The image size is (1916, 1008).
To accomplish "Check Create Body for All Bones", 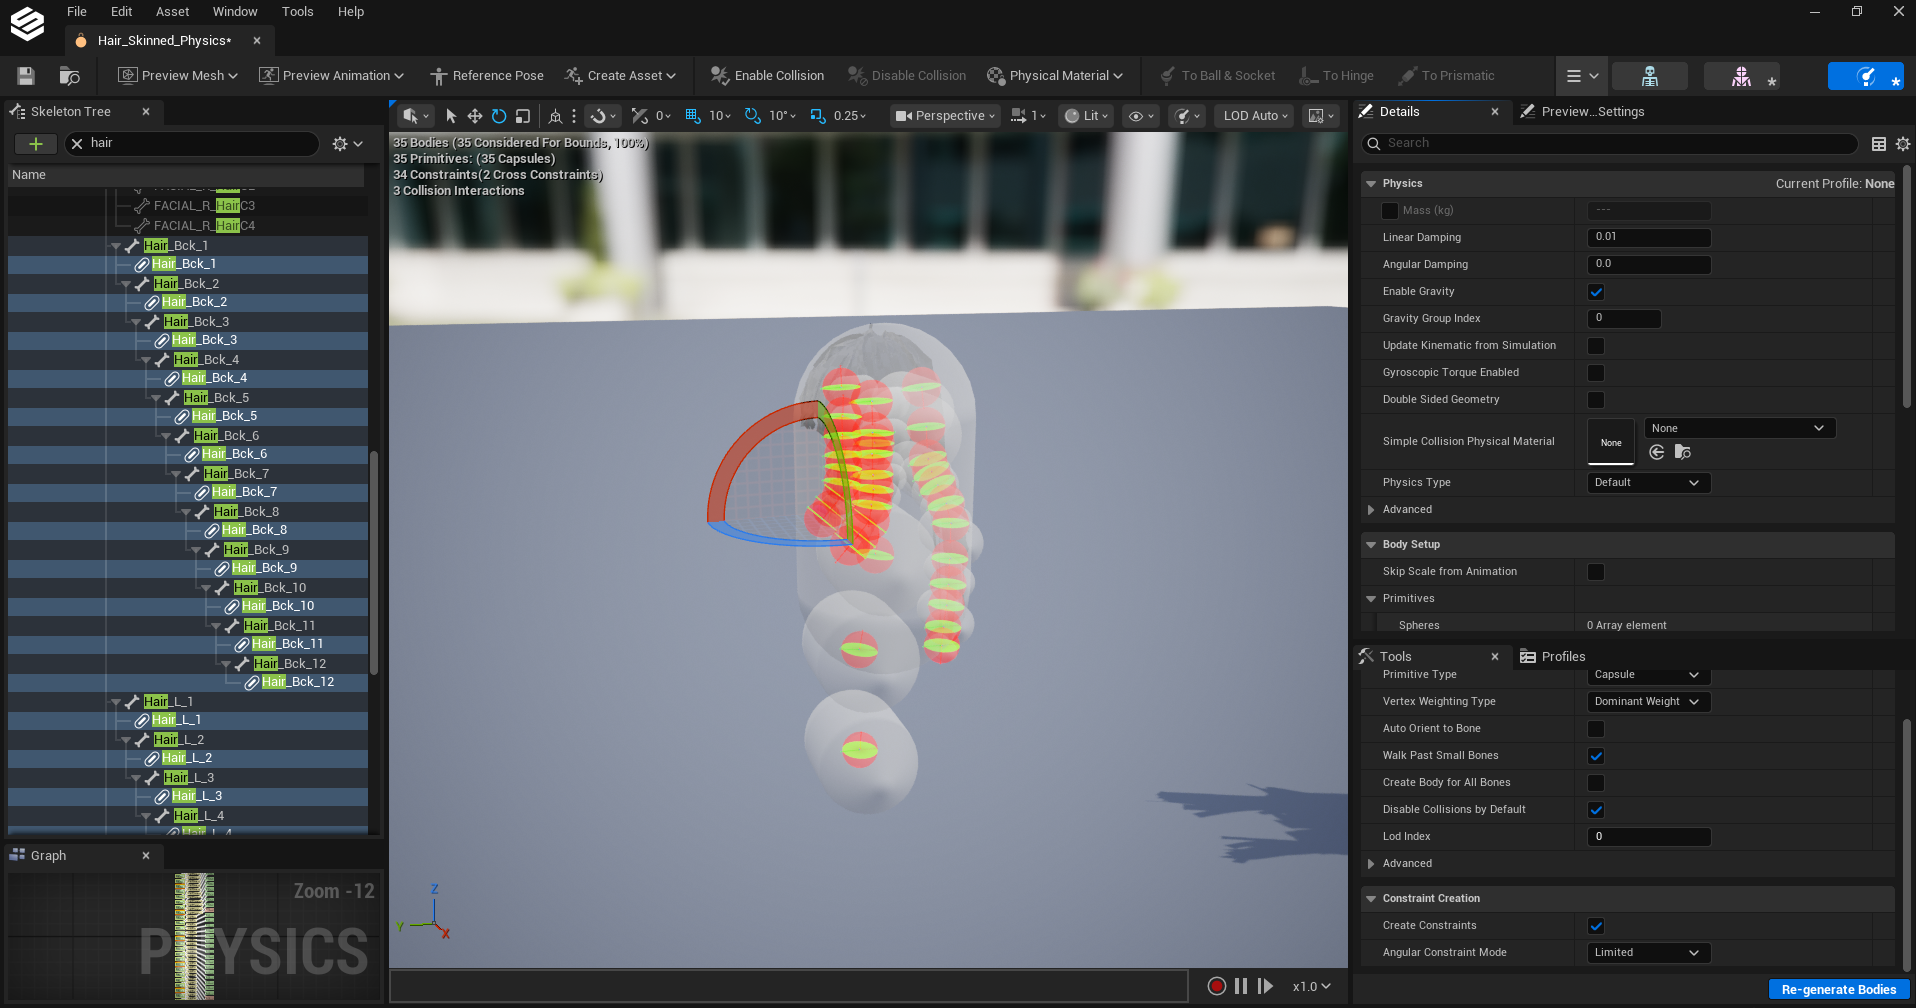I will pyautogui.click(x=1596, y=783).
